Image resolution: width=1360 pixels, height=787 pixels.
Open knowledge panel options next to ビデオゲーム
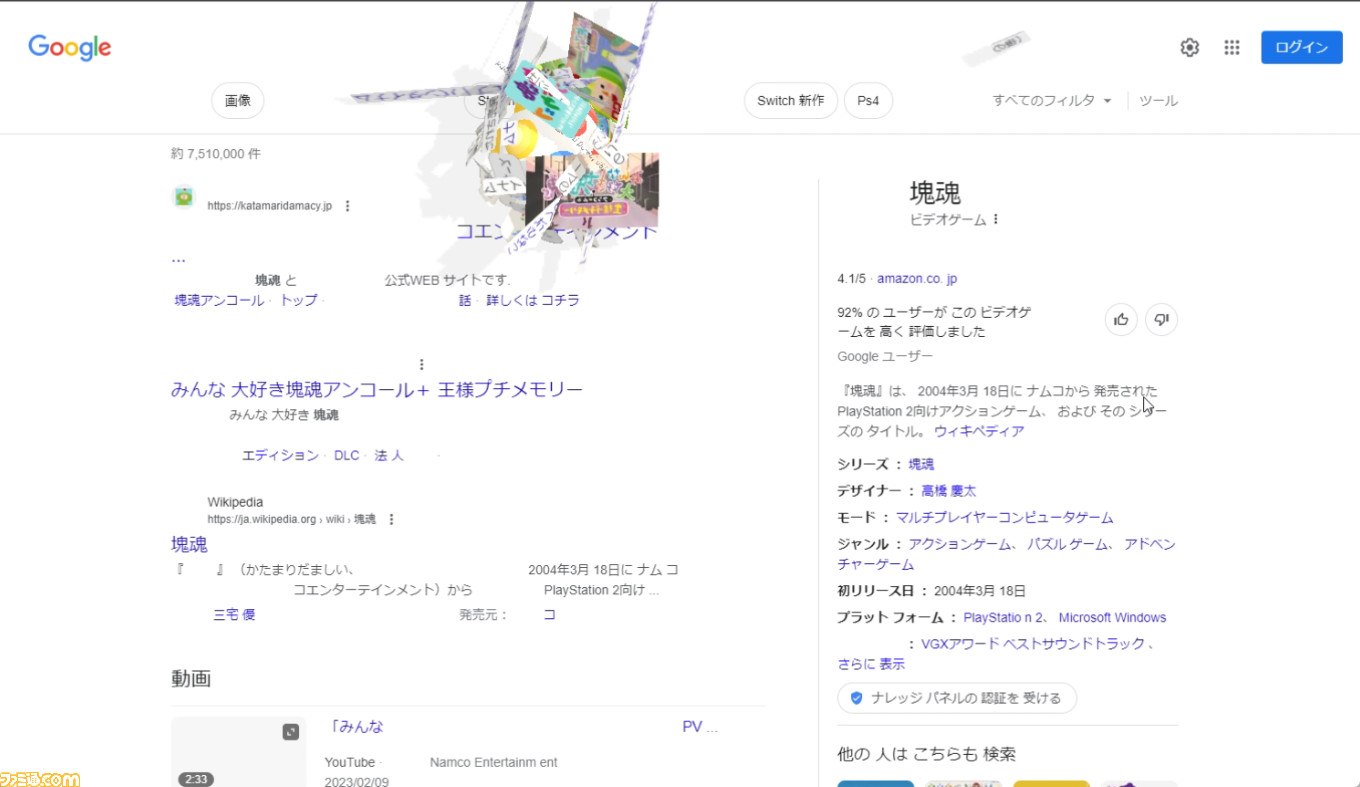click(x=995, y=219)
